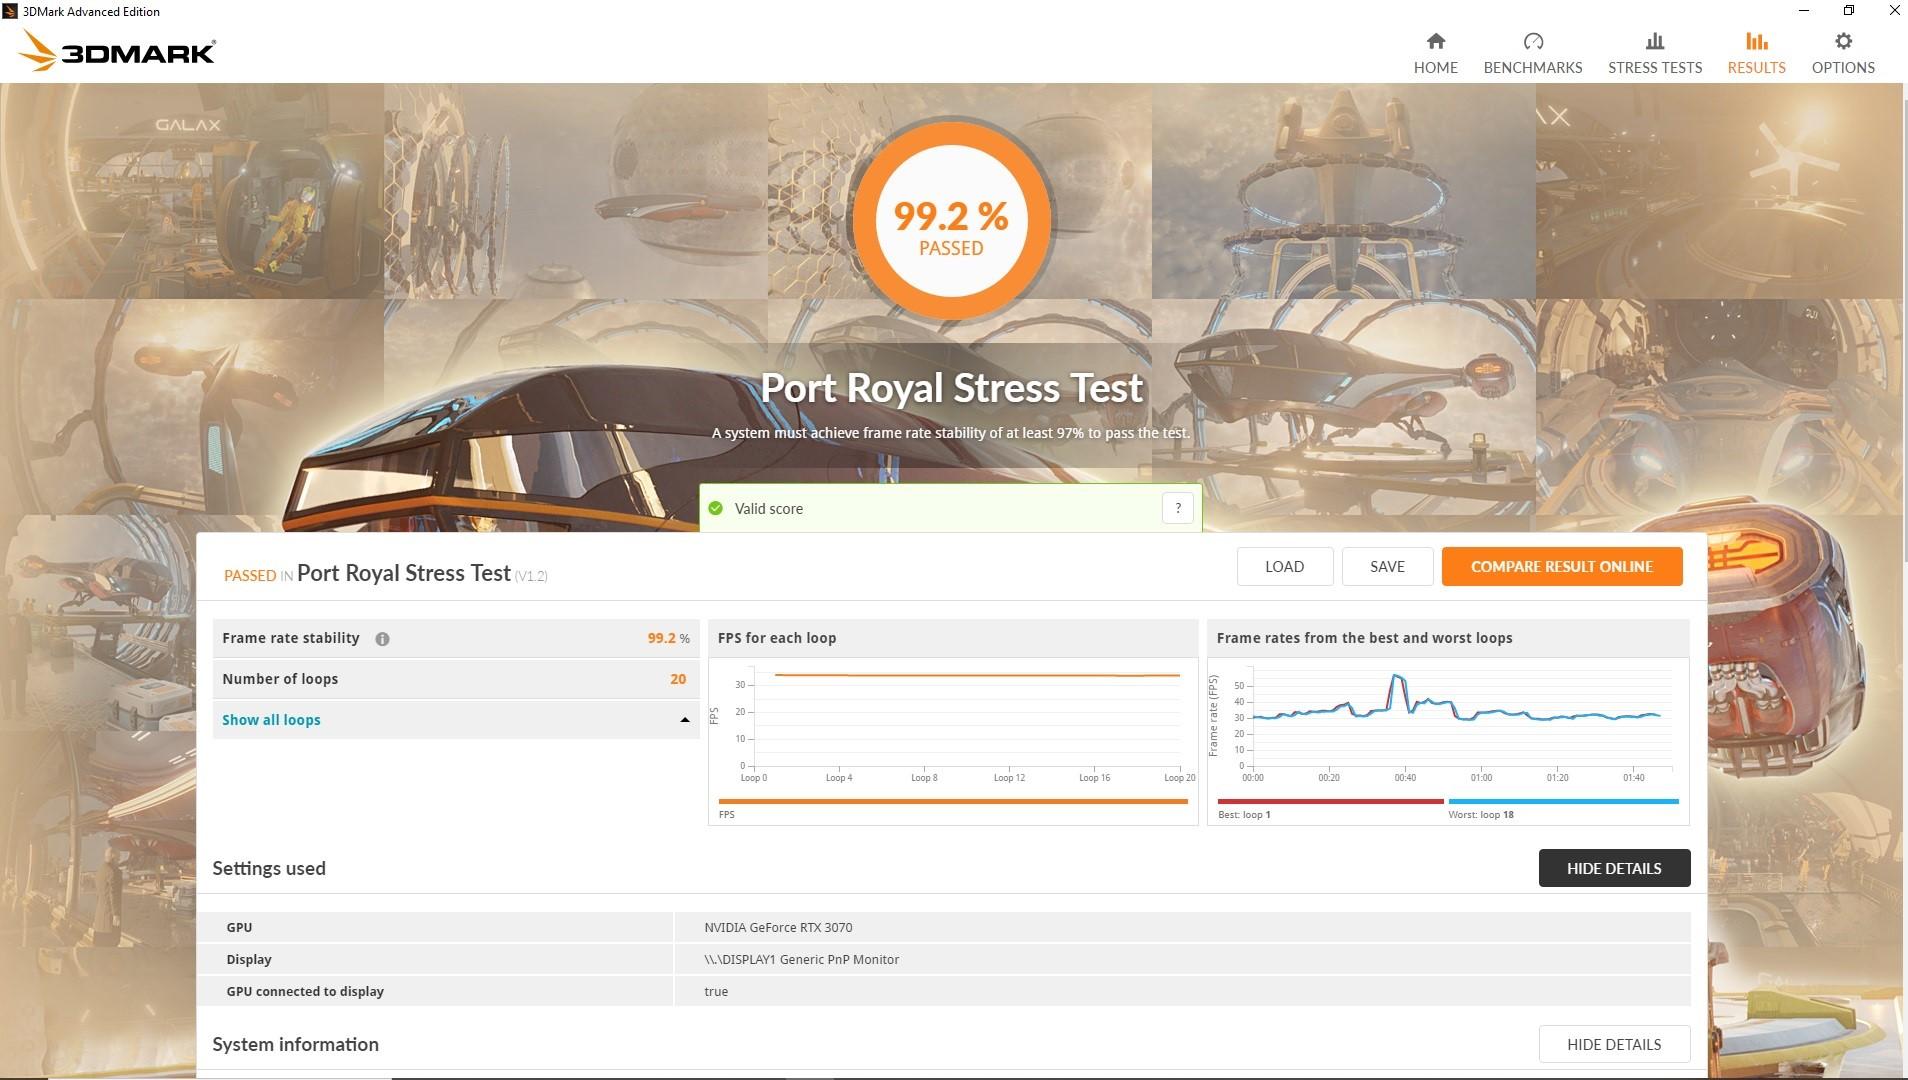The height and width of the screenshot is (1080, 1908).
Task: Click COMPARE RESULT ONLINE
Action: pyautogui.click(x=1561, y=566)
